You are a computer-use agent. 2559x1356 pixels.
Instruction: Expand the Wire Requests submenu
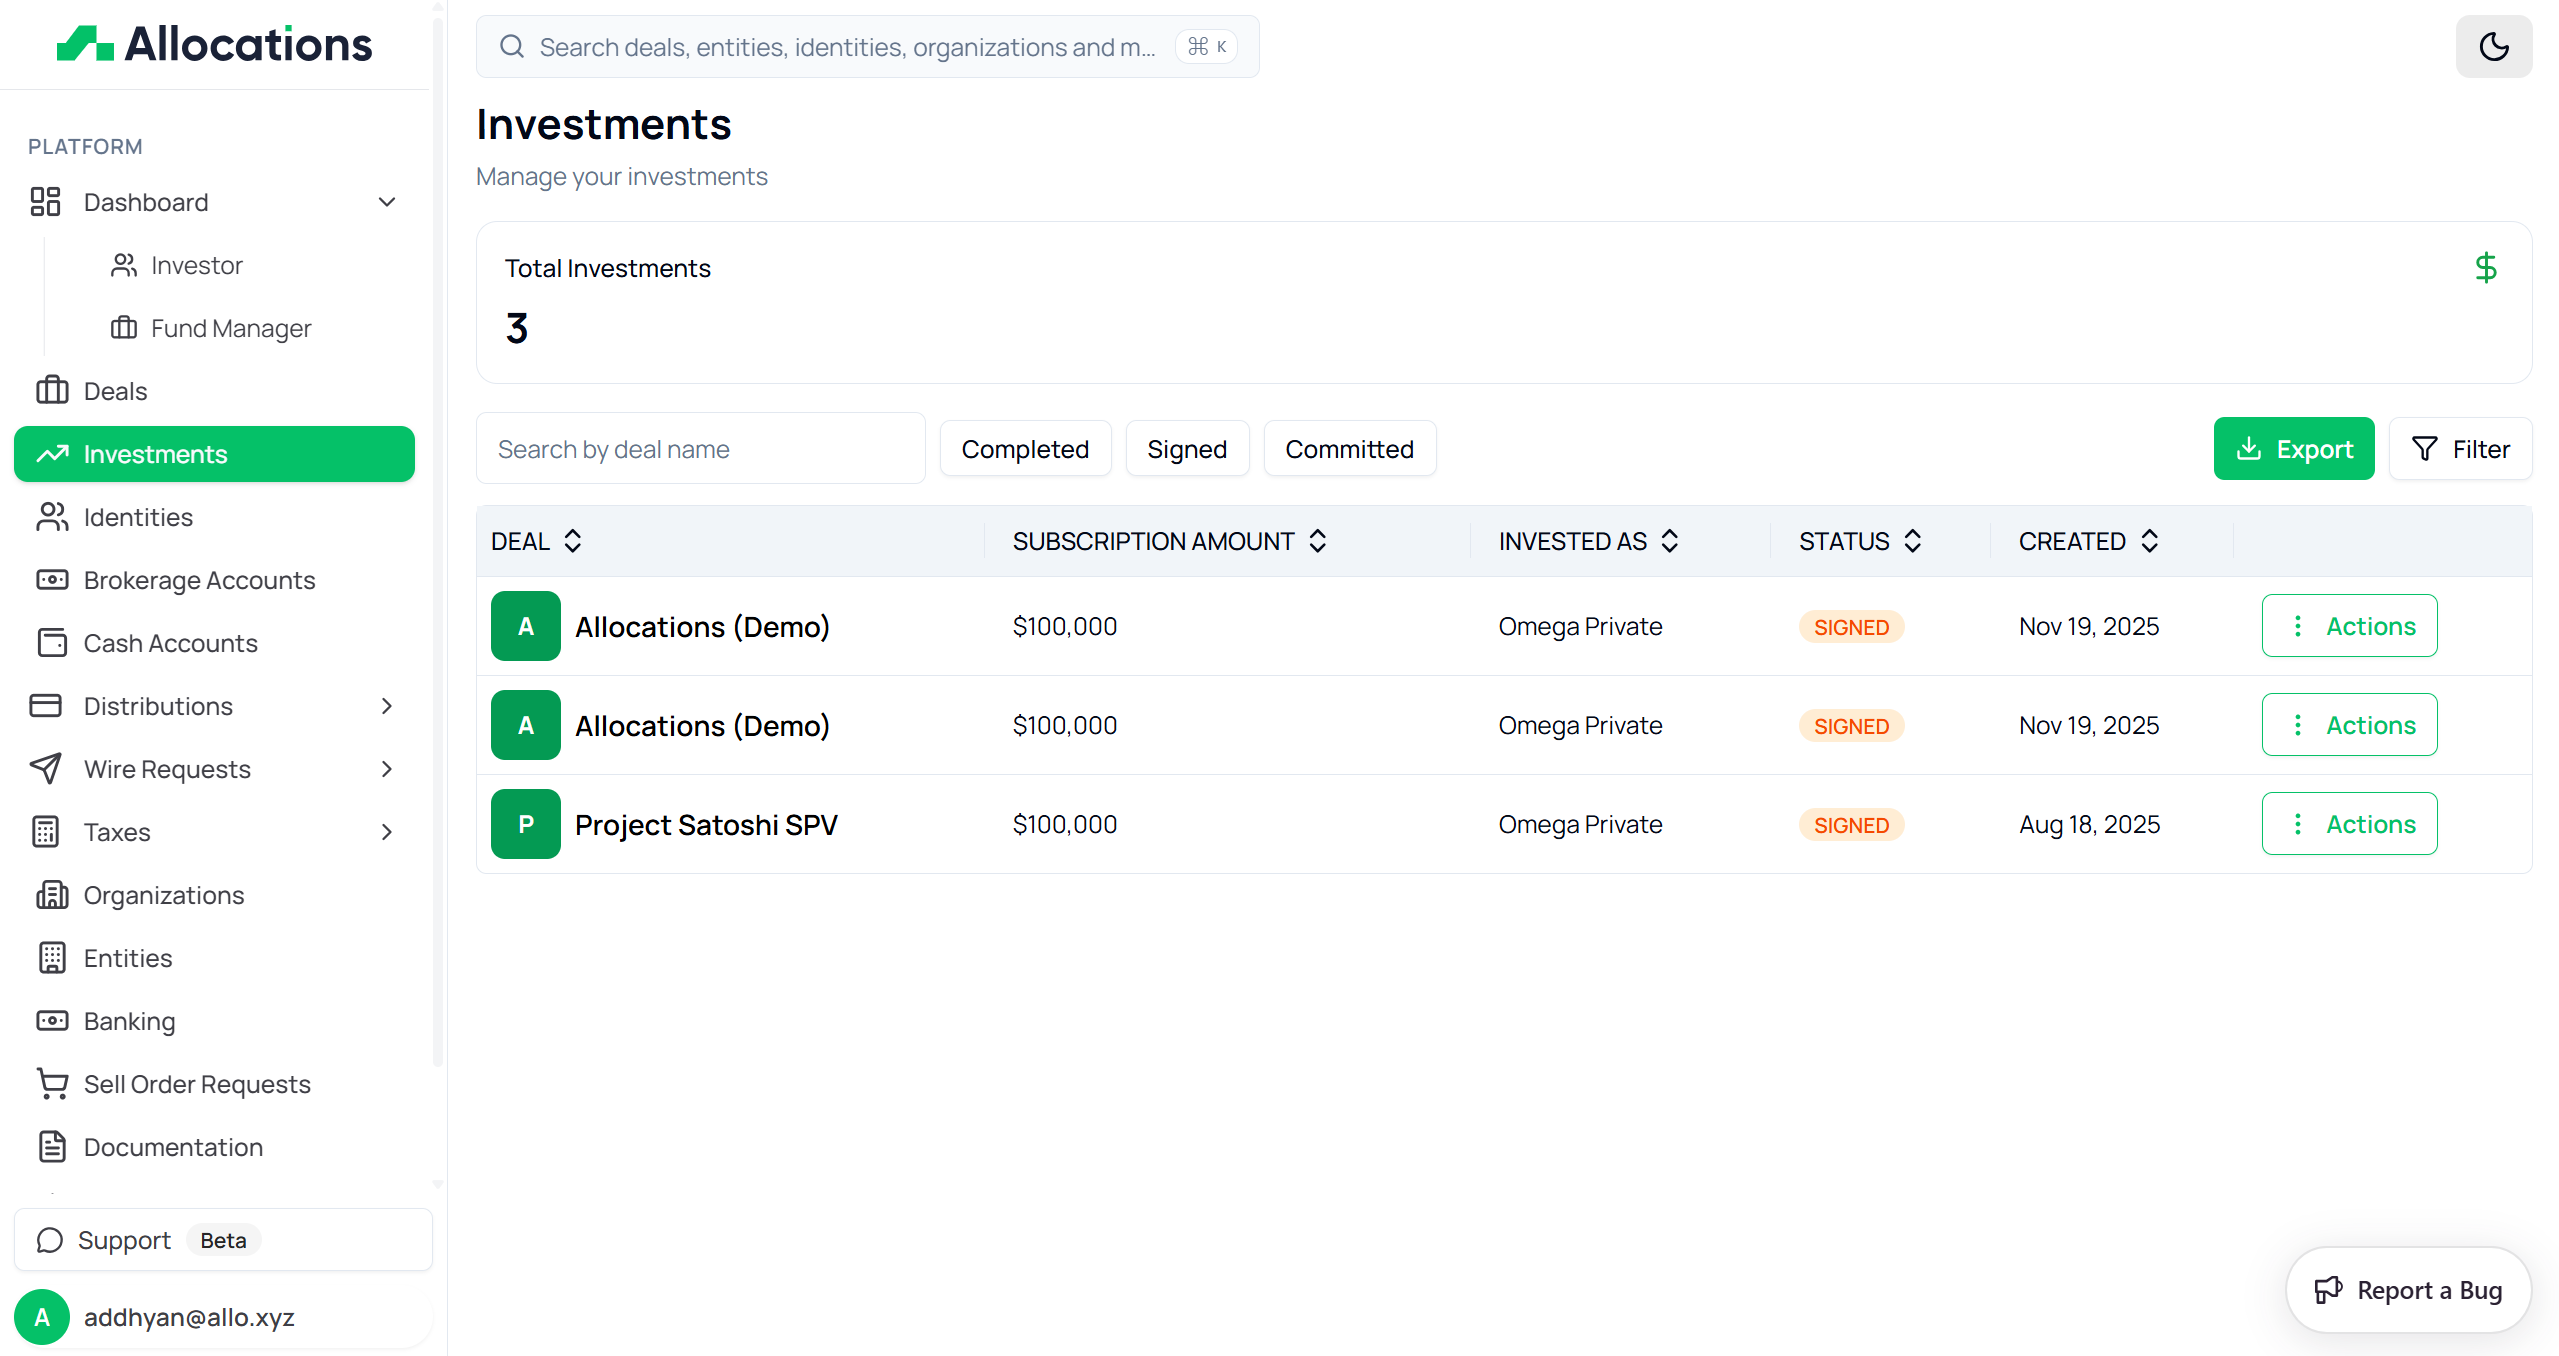tap(387, 769)
